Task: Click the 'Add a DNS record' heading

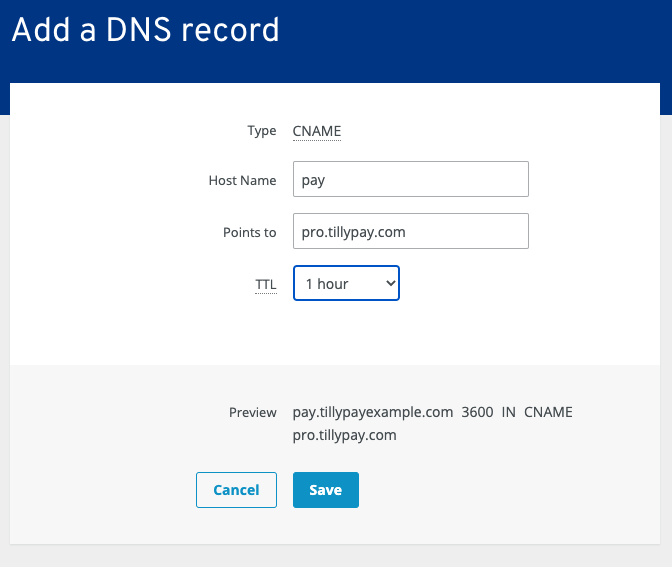Action: click(145, 30)
